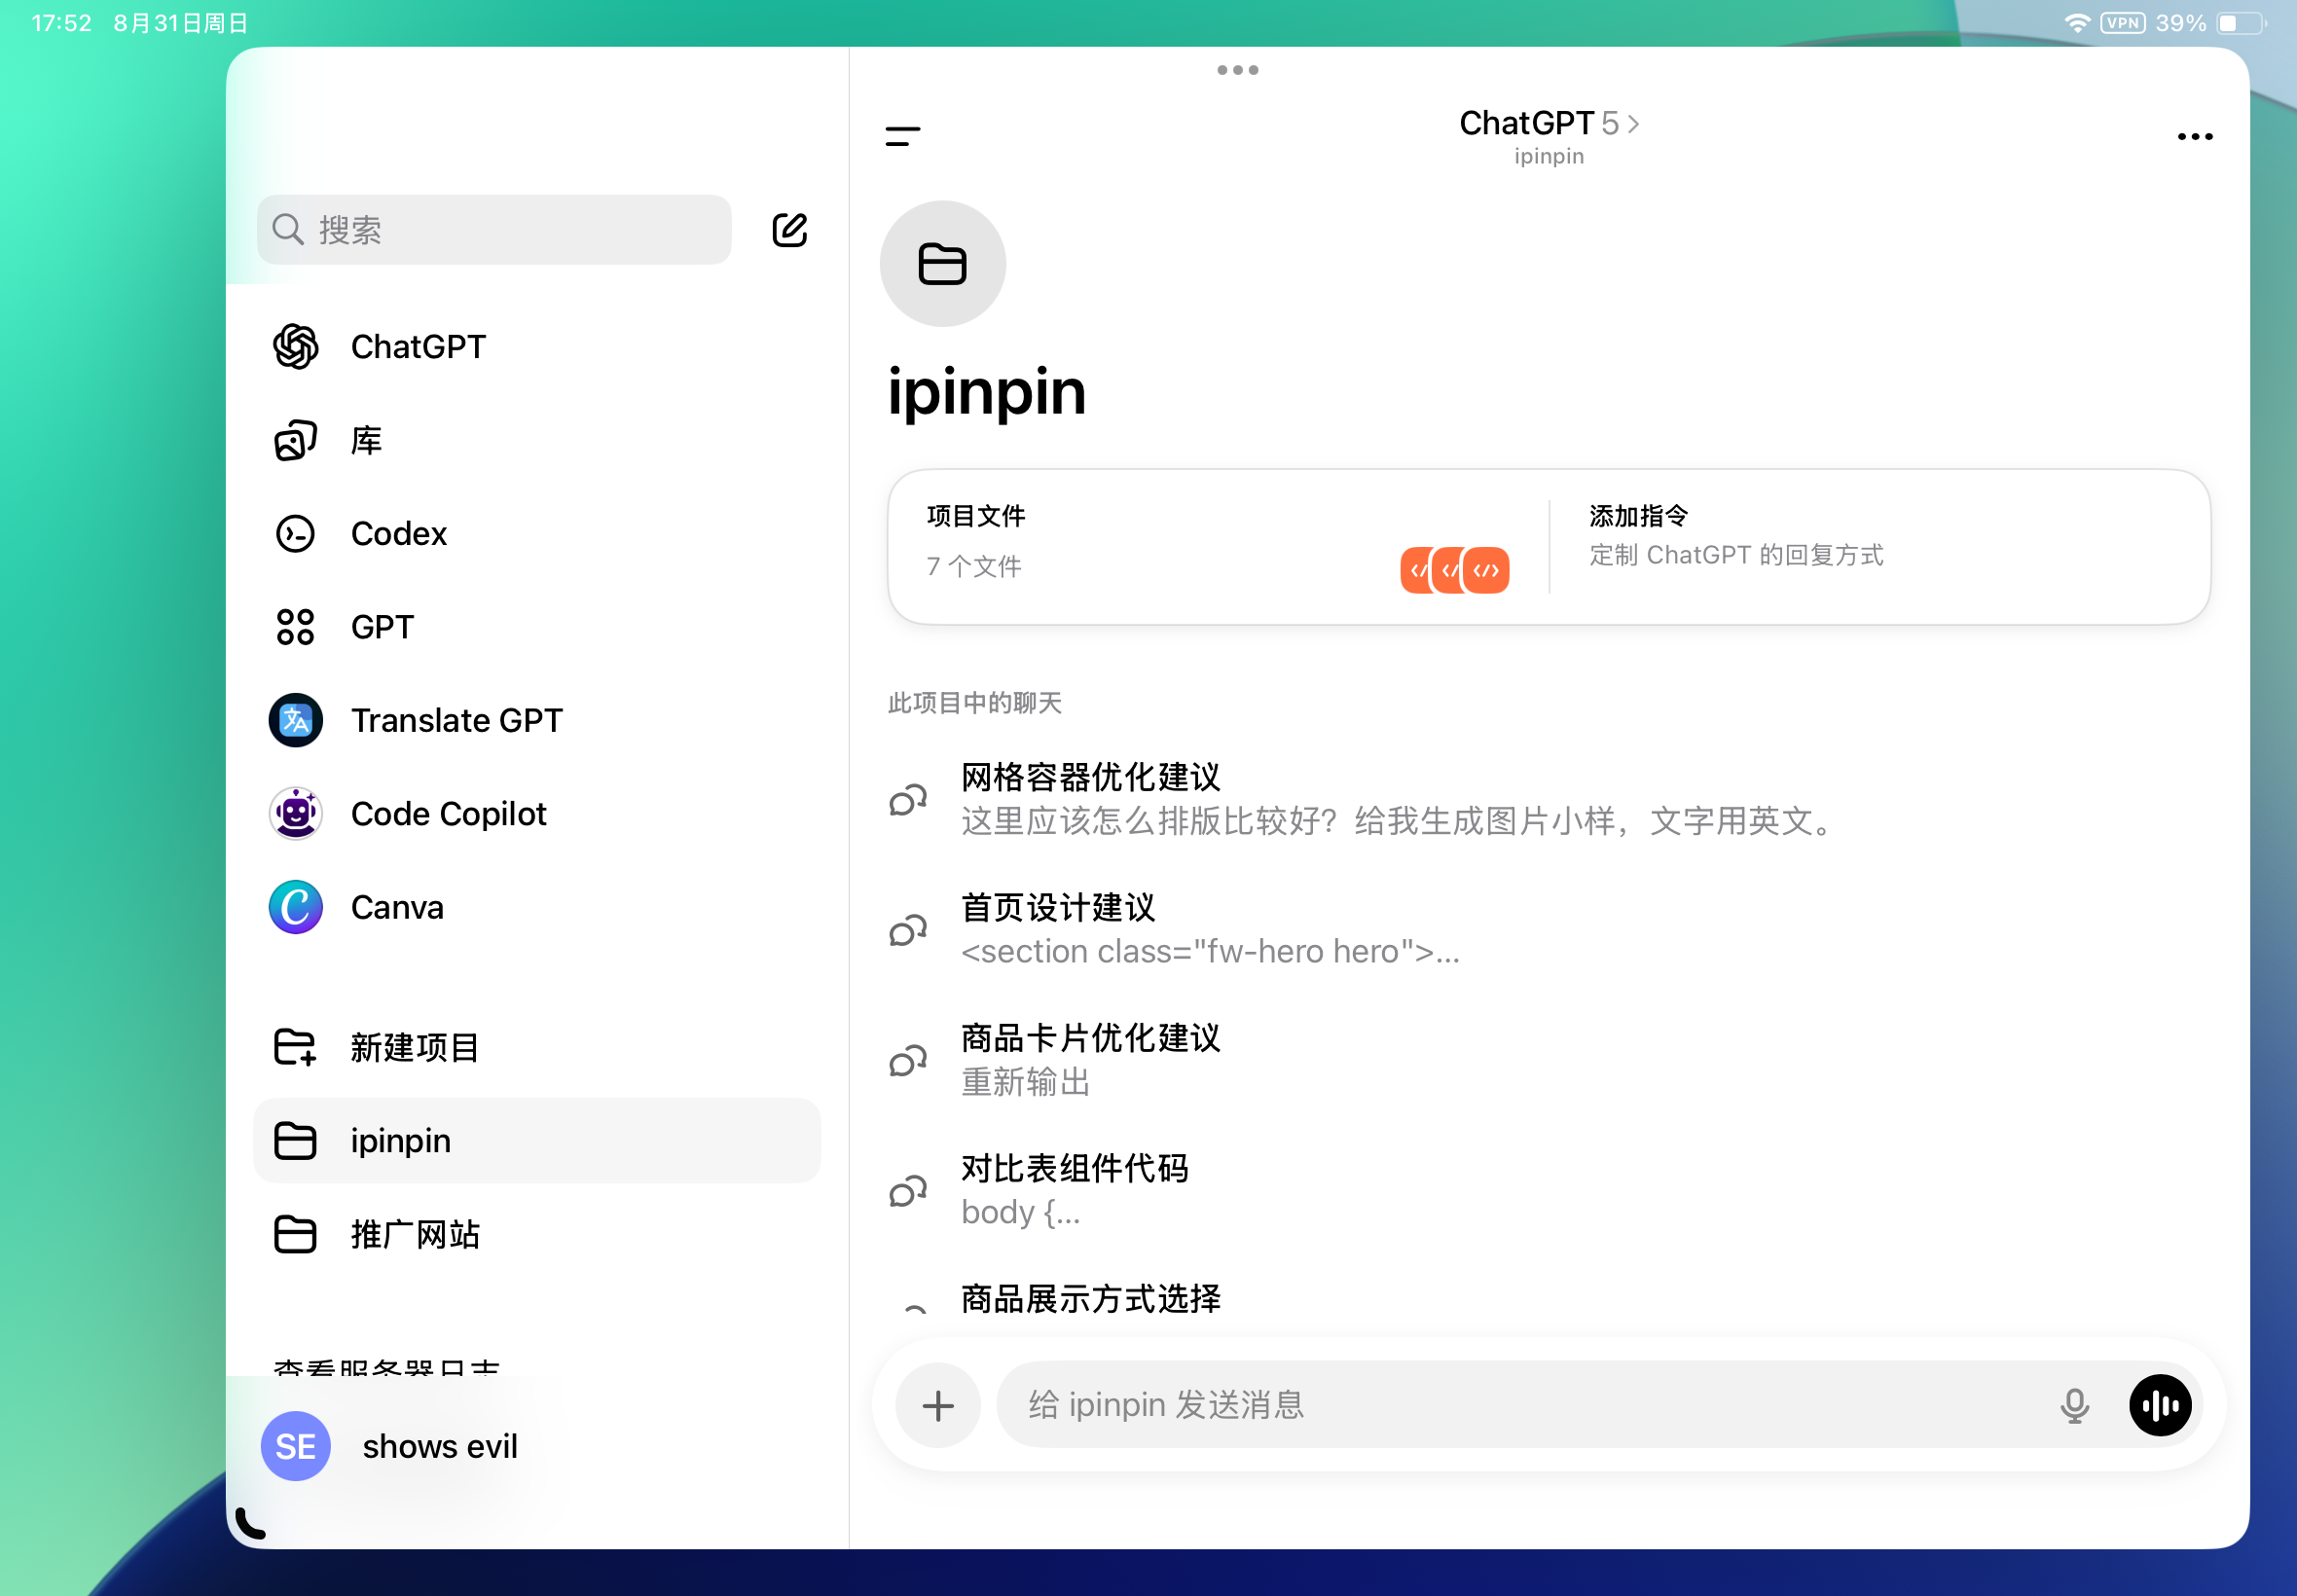Click the battery 39% indicator
Image resolution: width=2297 pixels, height=1596 pixels.
(2210, 23)
